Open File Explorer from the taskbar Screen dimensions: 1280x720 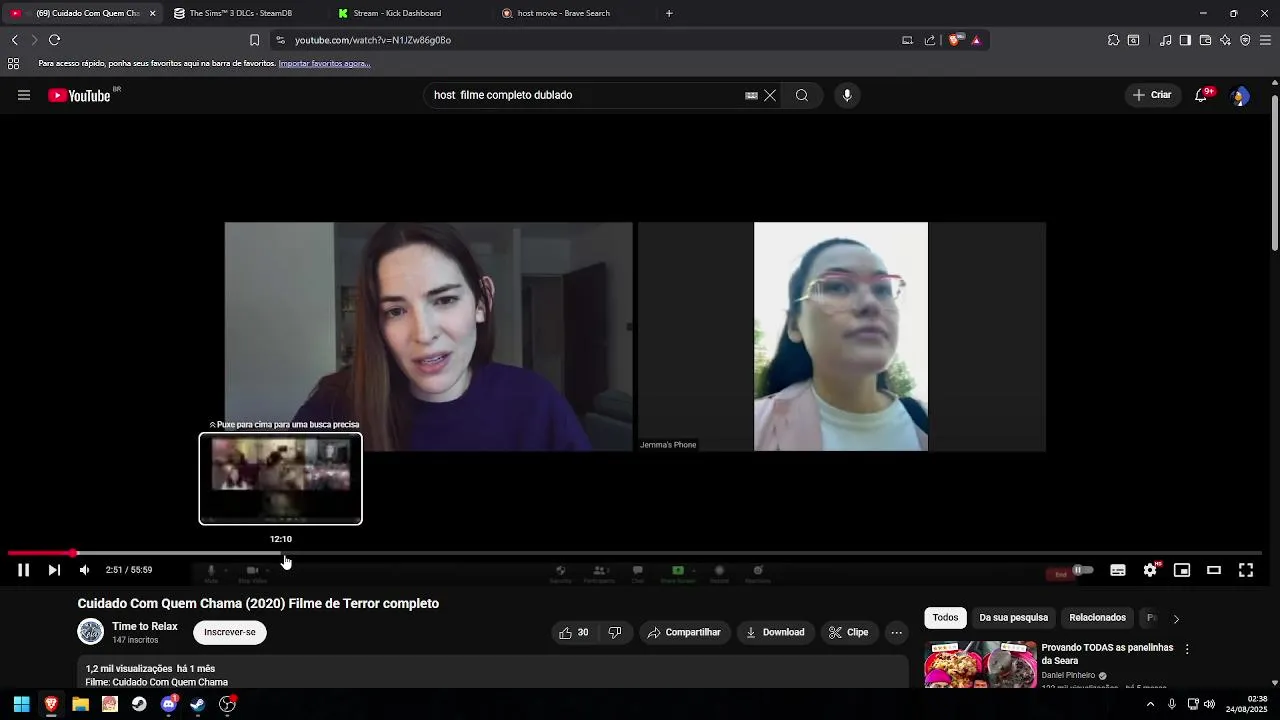tap(80, 704)
